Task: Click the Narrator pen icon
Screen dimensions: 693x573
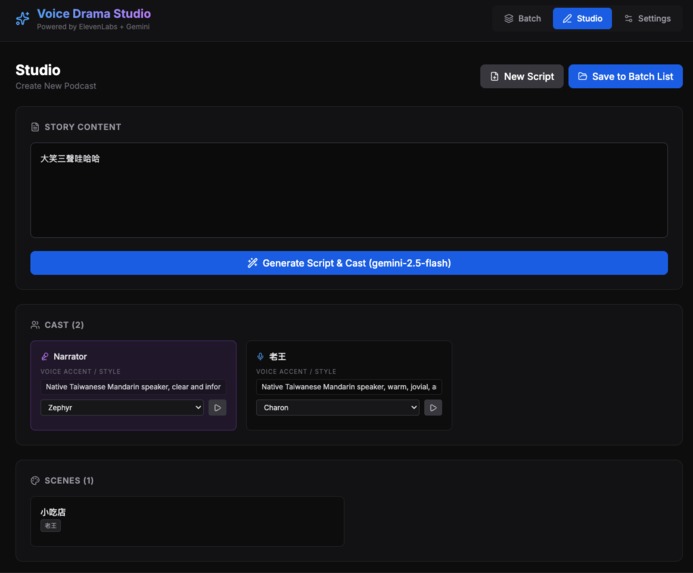Action: (x=45, y=356)
